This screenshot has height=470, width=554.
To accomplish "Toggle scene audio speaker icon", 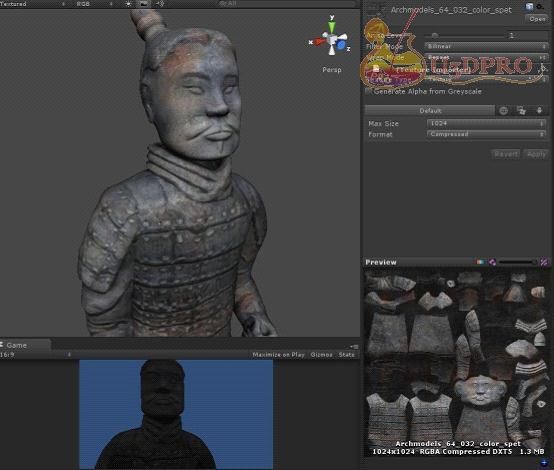I will (x=160, y=4).
